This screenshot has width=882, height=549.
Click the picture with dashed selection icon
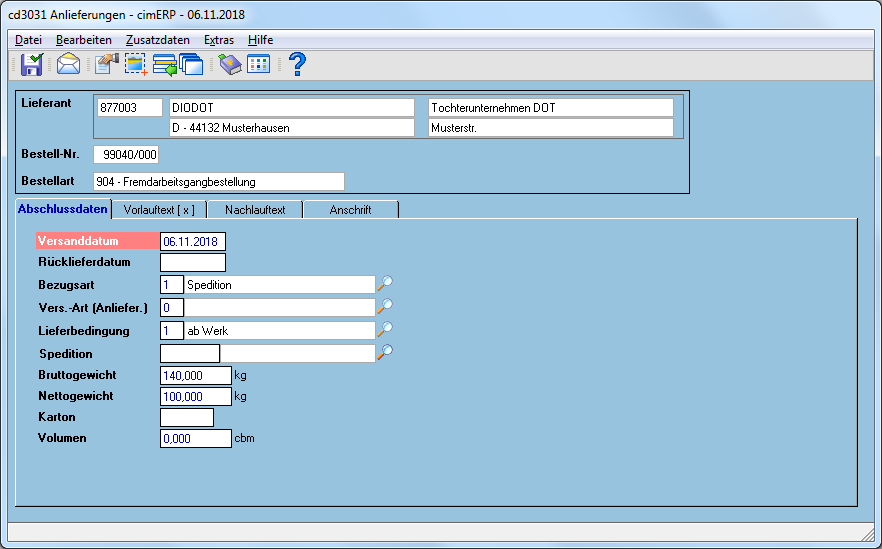pyautogui.click(x=136, y=64)
